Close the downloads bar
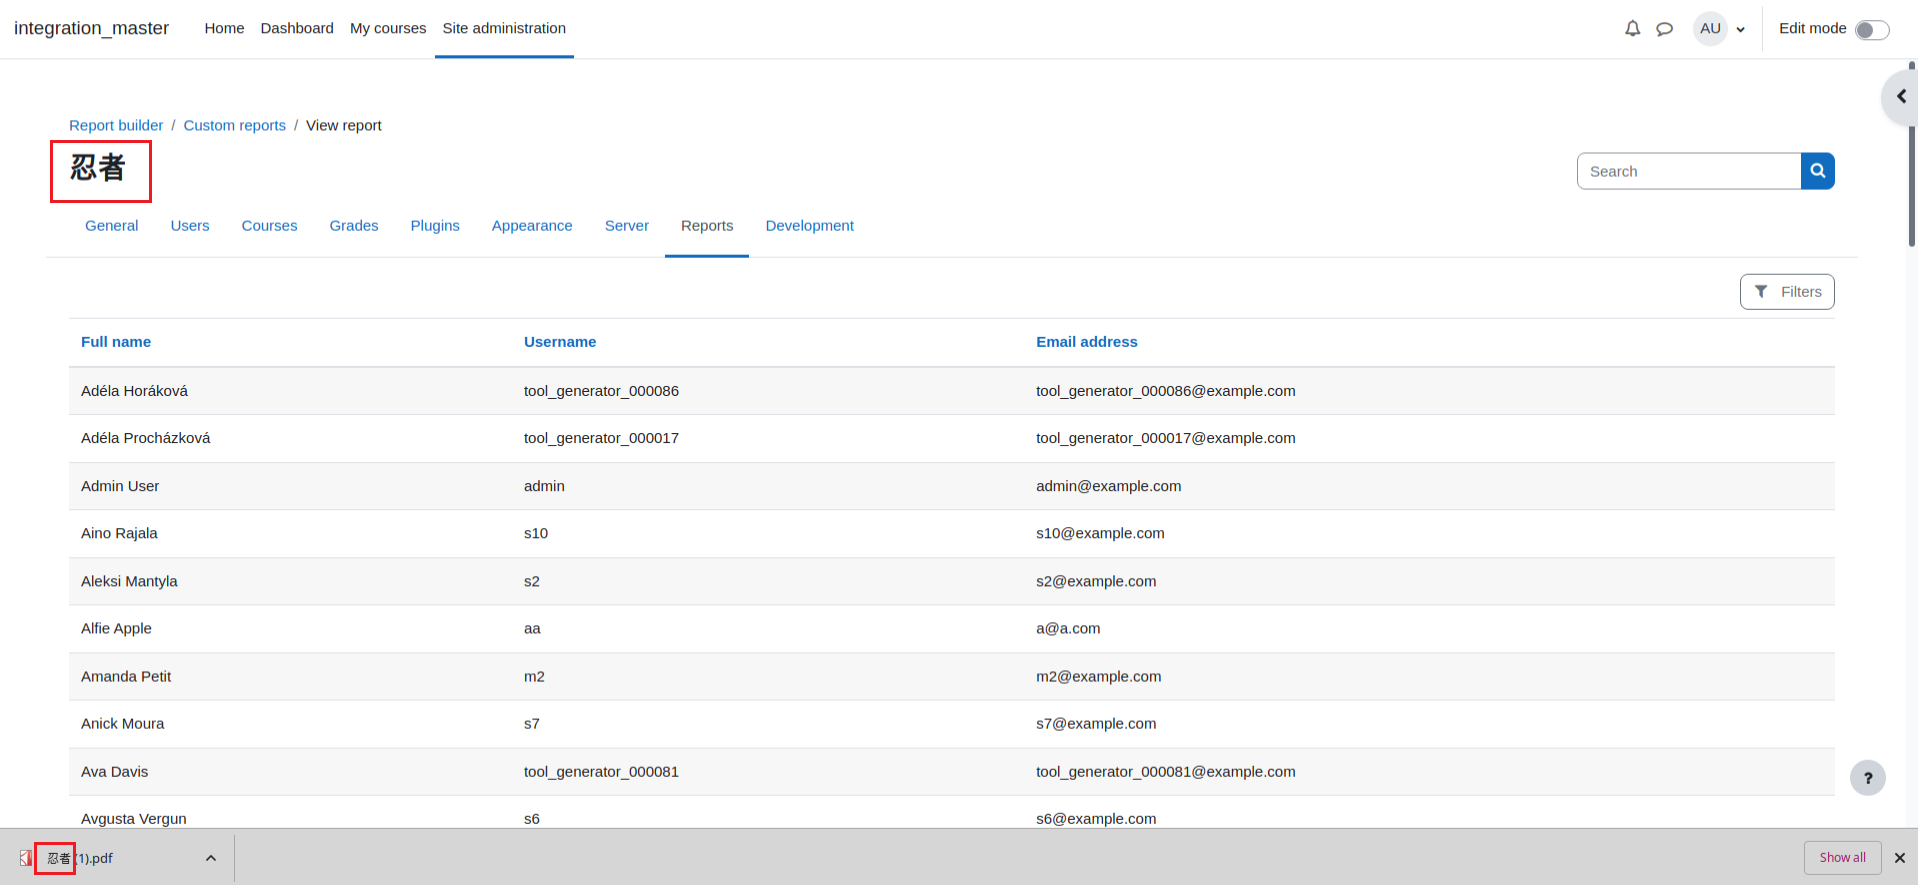This screenshot has height=885, width=1918. pyautogui.click(x=1900, y=858)
